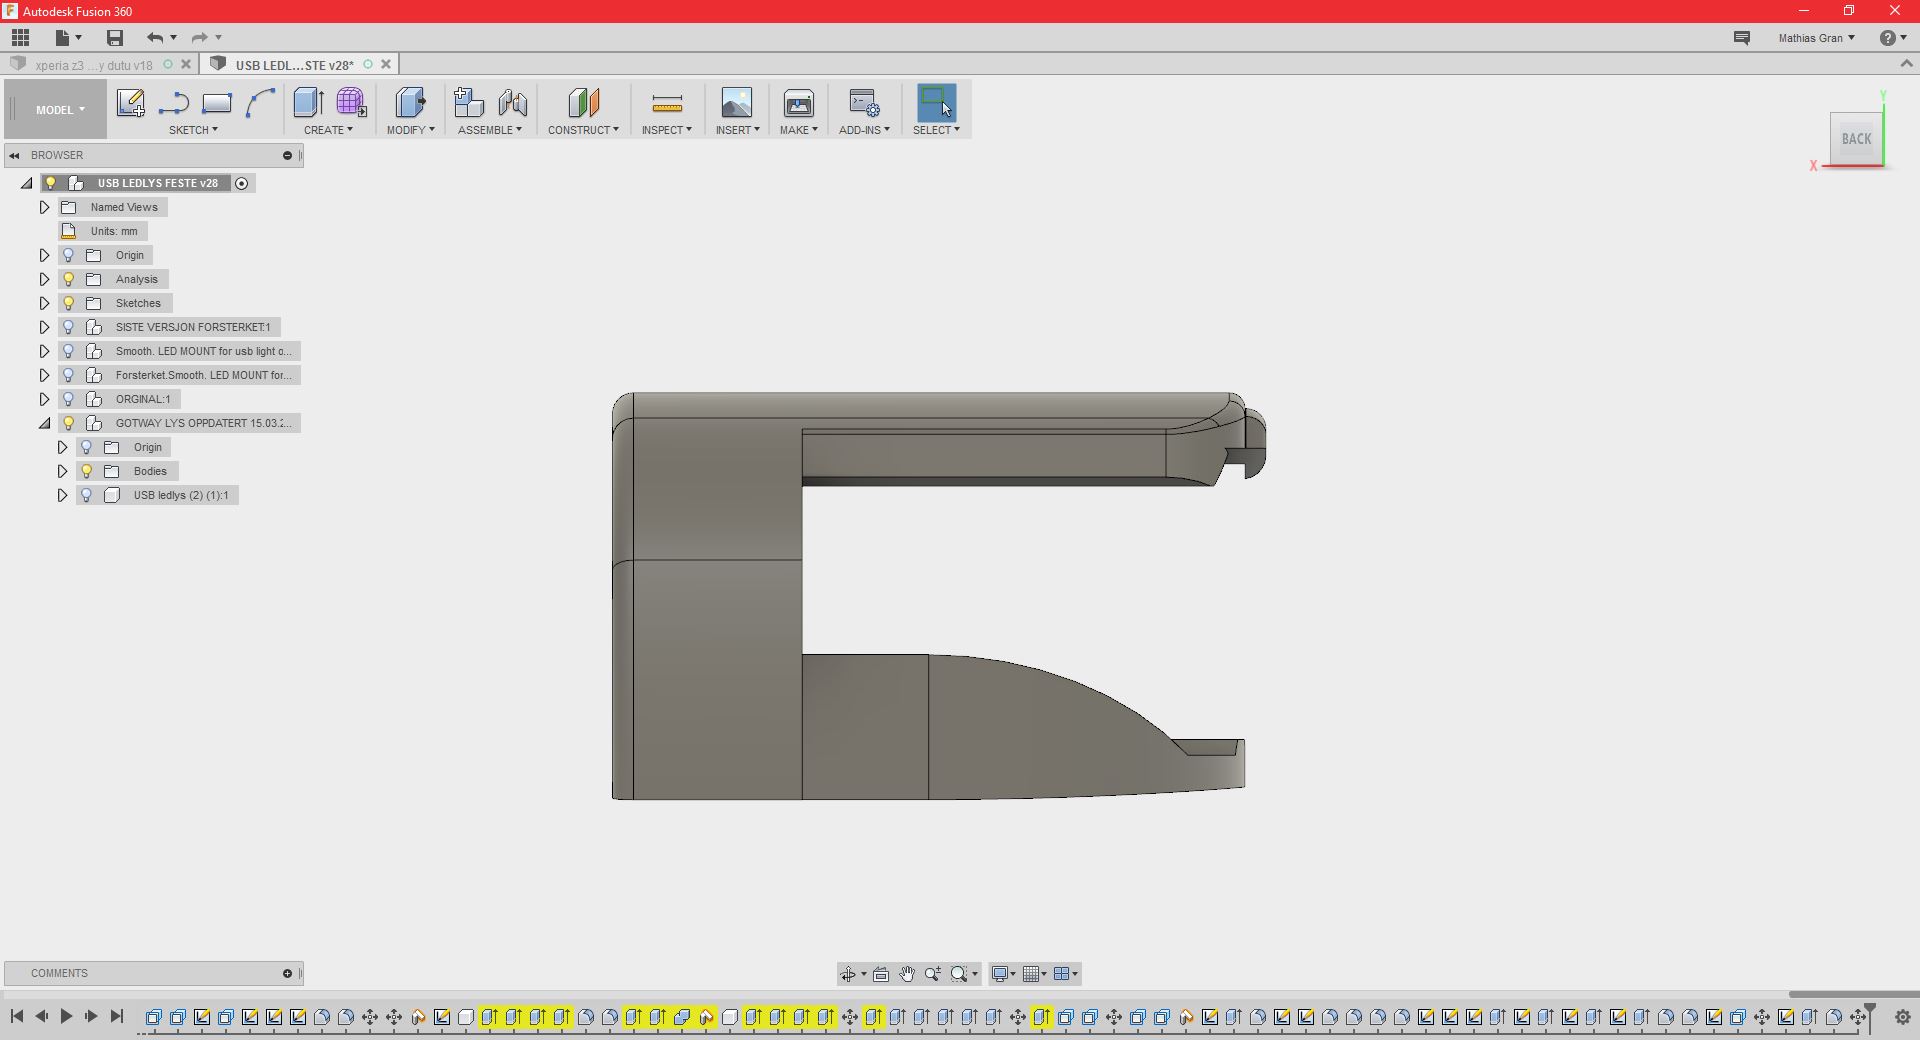Select the Rectangle sketch tool
The width and height of the screenshot is (1920, 1040).
click(x=216, y=103)
